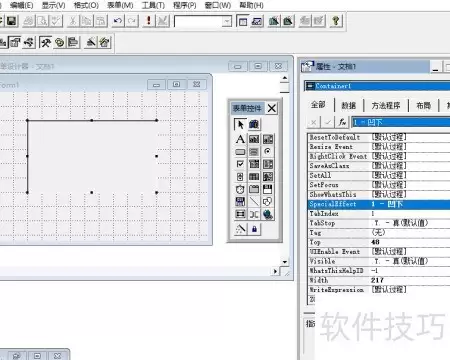Click the Save disk icon in toolbar
The height and width of the screenshot is (360, 450).
click(11, 21)
